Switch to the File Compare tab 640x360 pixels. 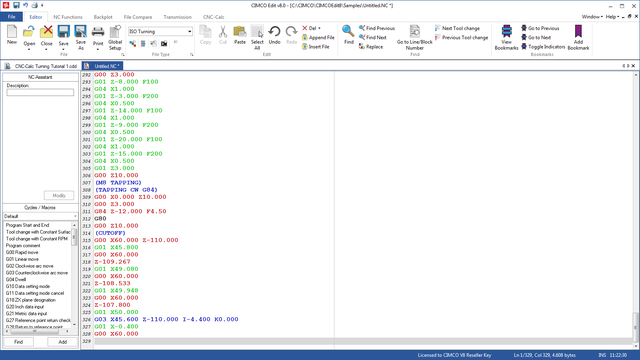point(138,17)
